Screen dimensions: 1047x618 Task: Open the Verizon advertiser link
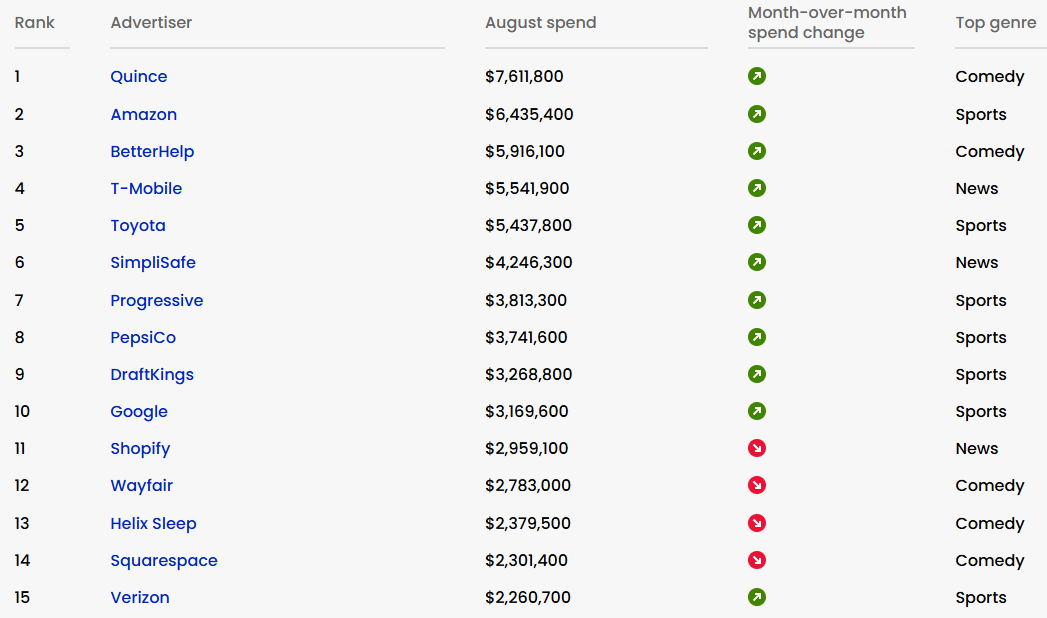(x=140, y=597)
